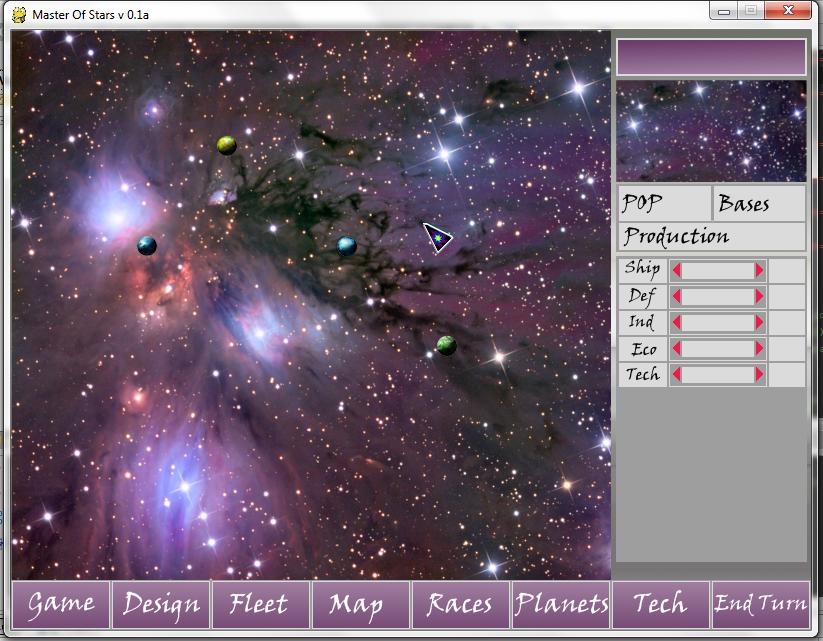Open the Planets list

point(560,604)
